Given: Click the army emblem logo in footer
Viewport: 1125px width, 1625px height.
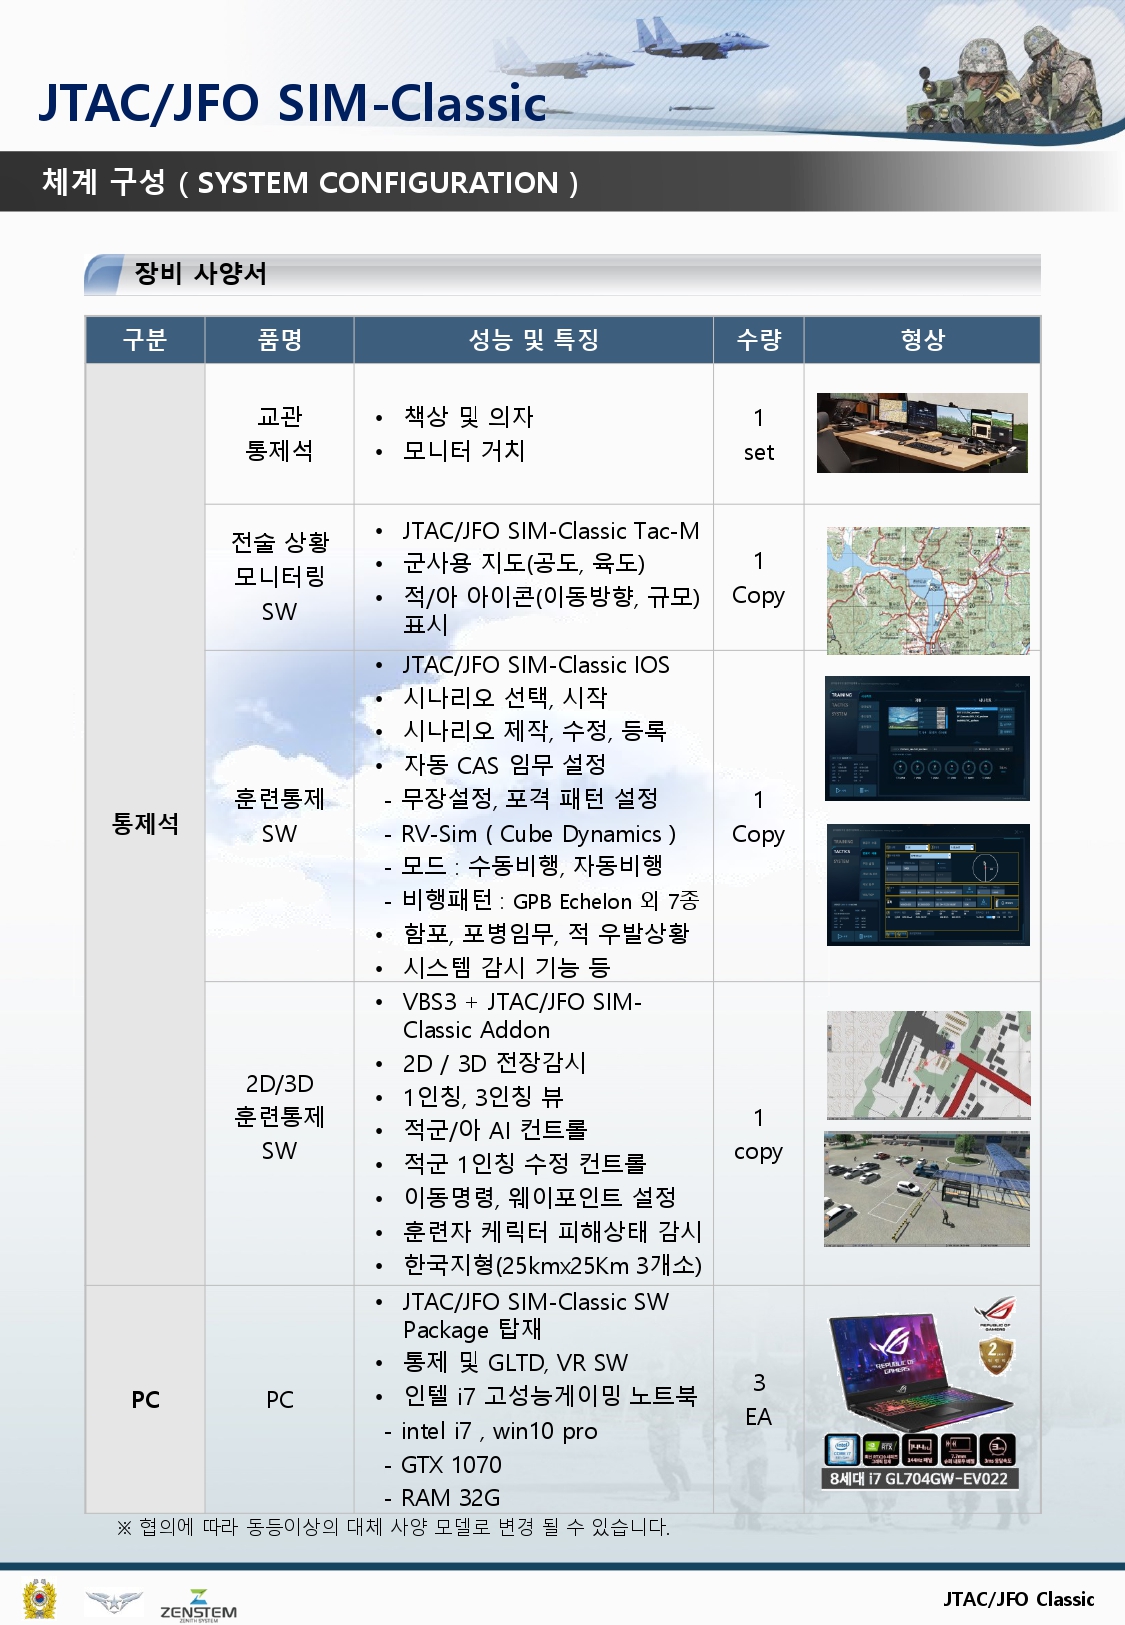Looking at the screenshot, I should (x=40, y=1599).
